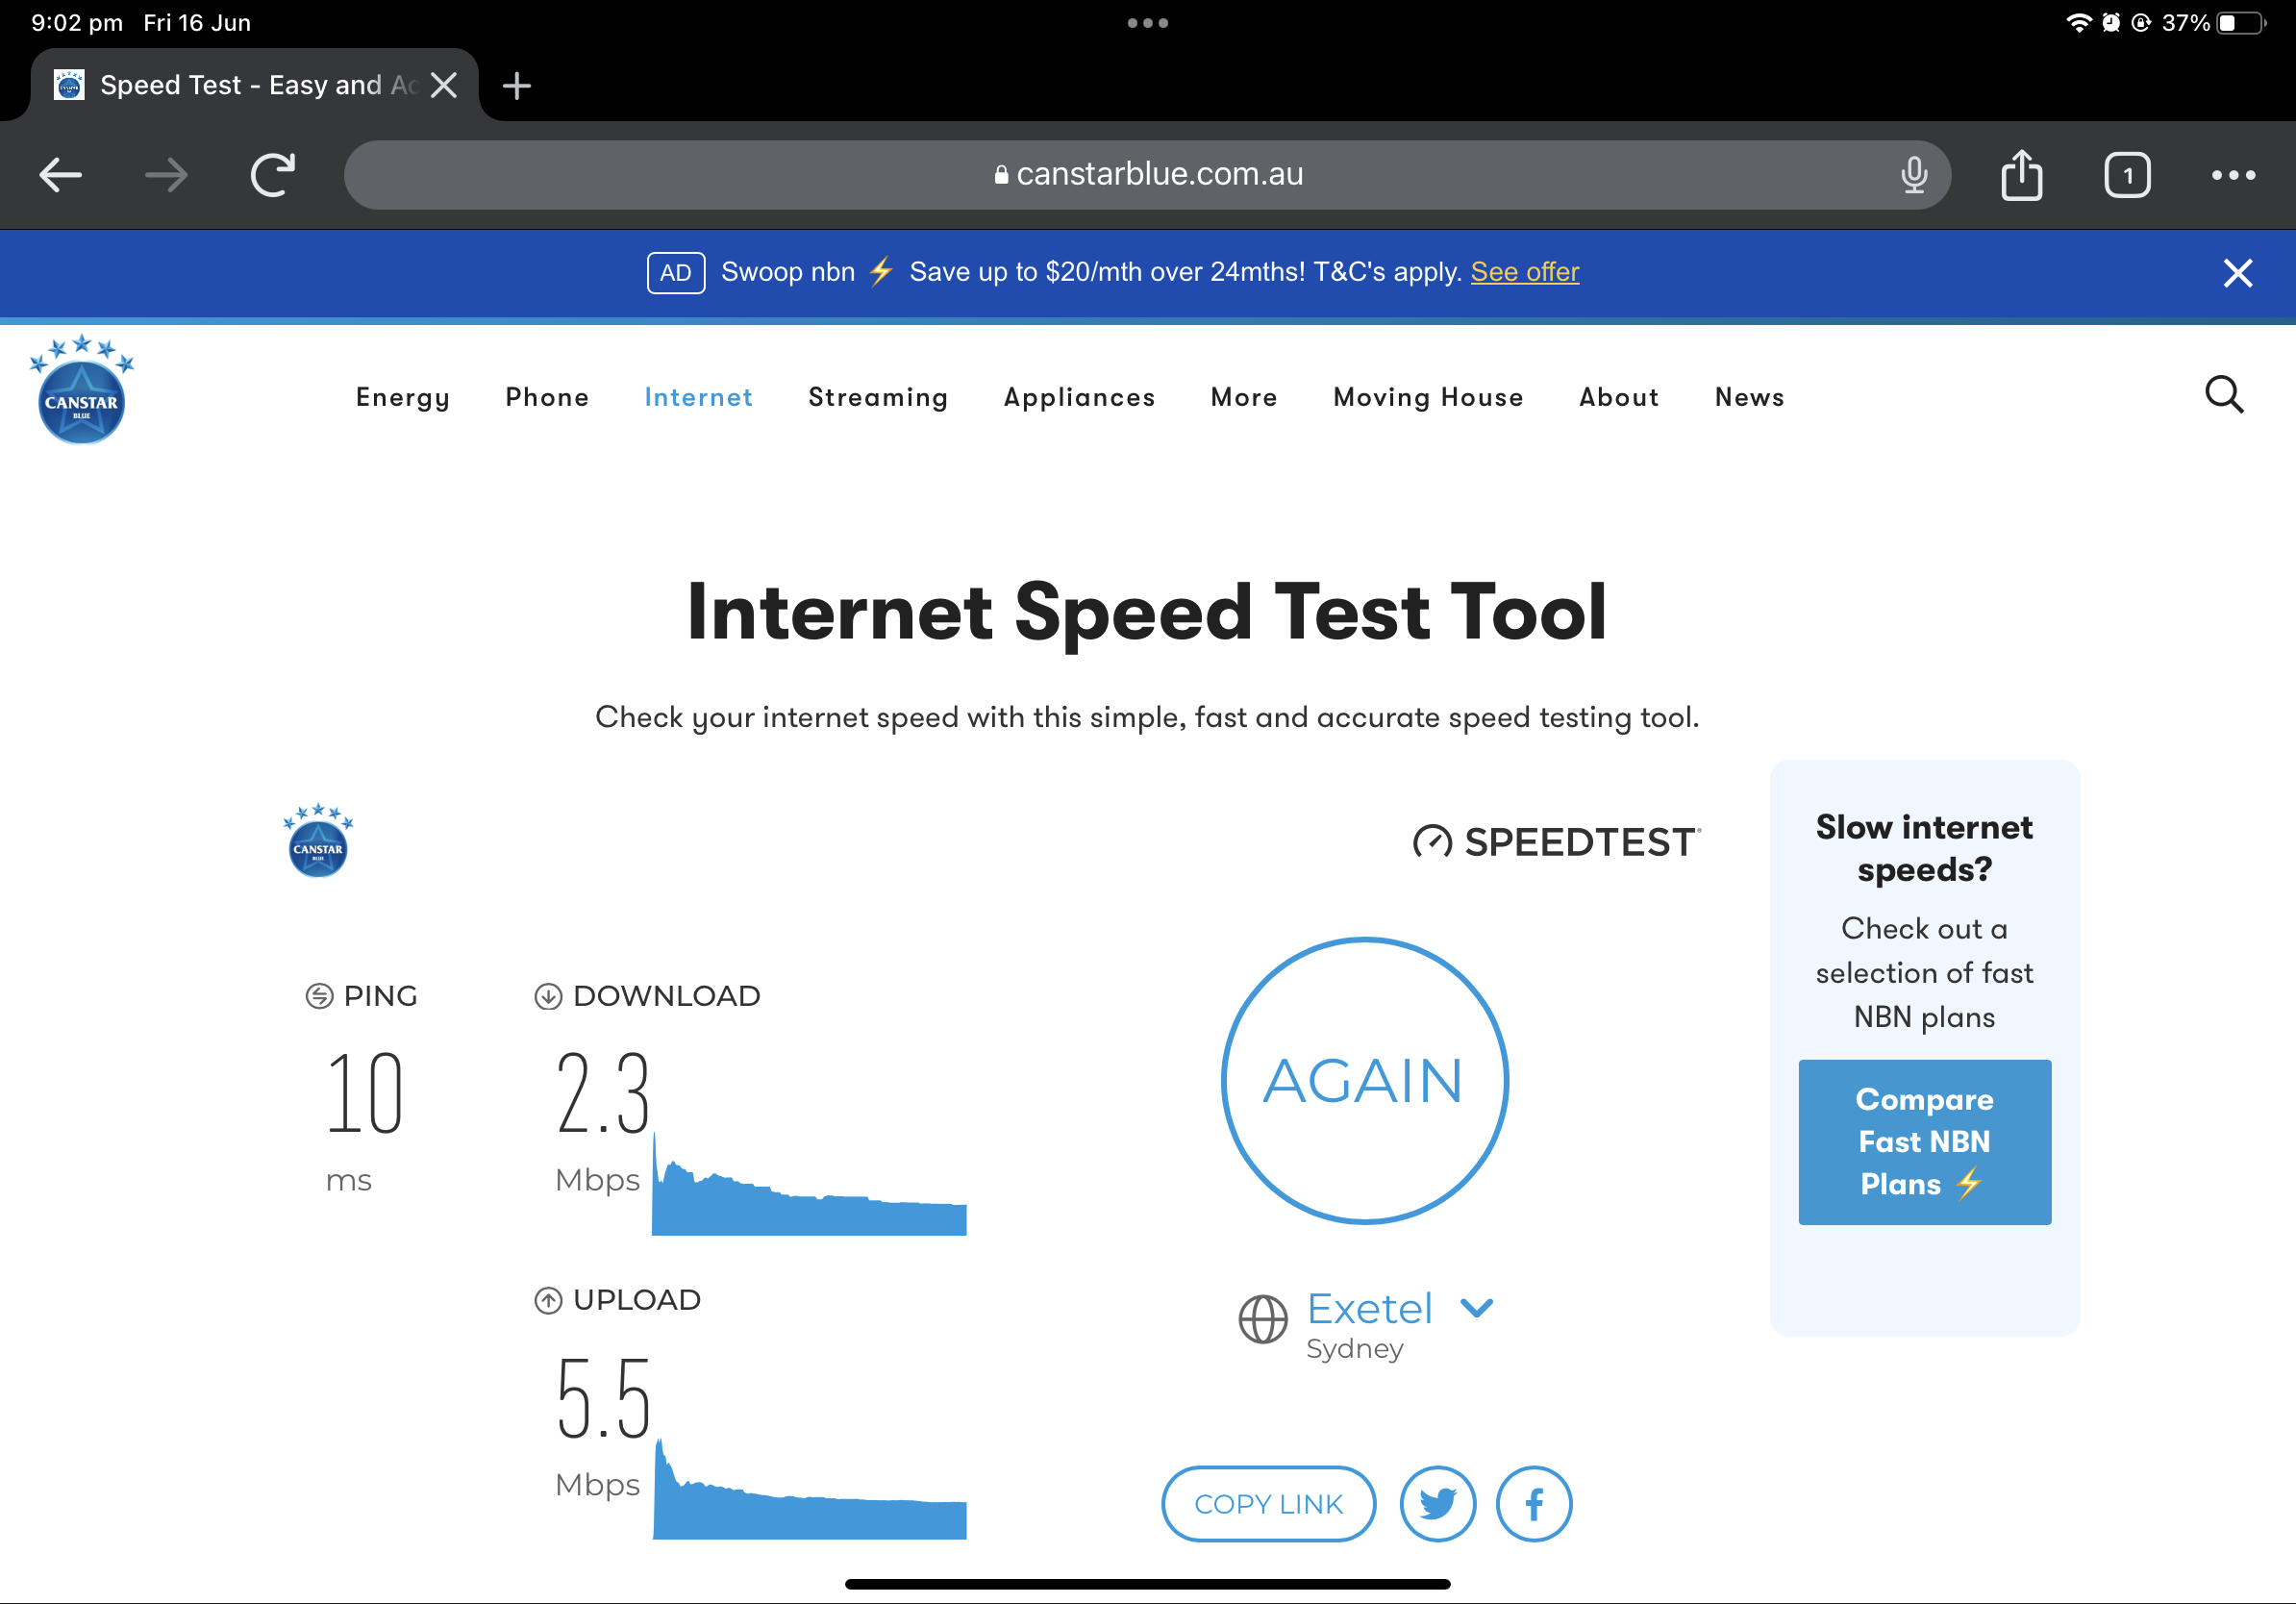Close the Speed Test browser tab

(x=443, y=85)
